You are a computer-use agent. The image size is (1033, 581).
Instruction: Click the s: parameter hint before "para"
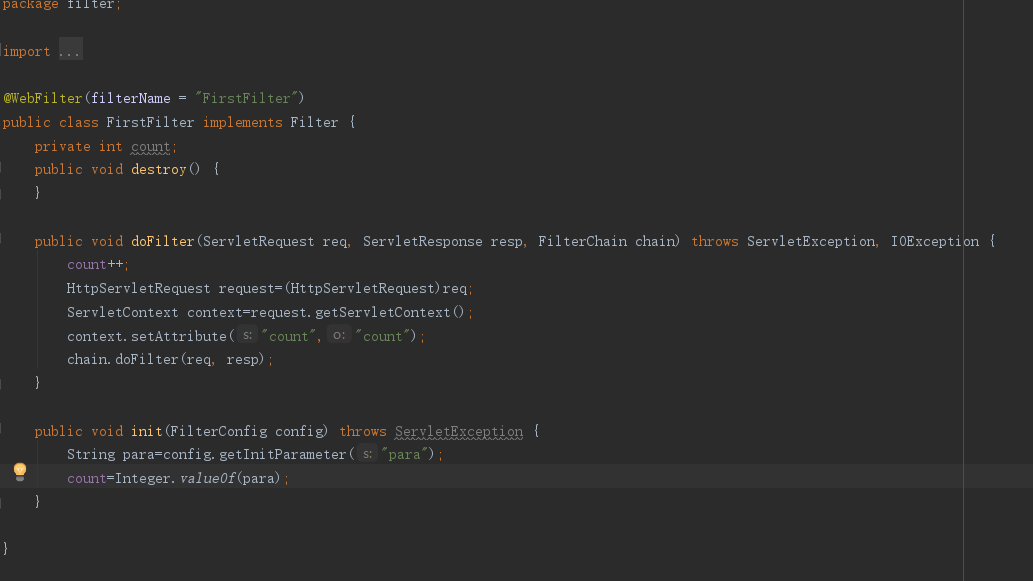coord(368,454)
